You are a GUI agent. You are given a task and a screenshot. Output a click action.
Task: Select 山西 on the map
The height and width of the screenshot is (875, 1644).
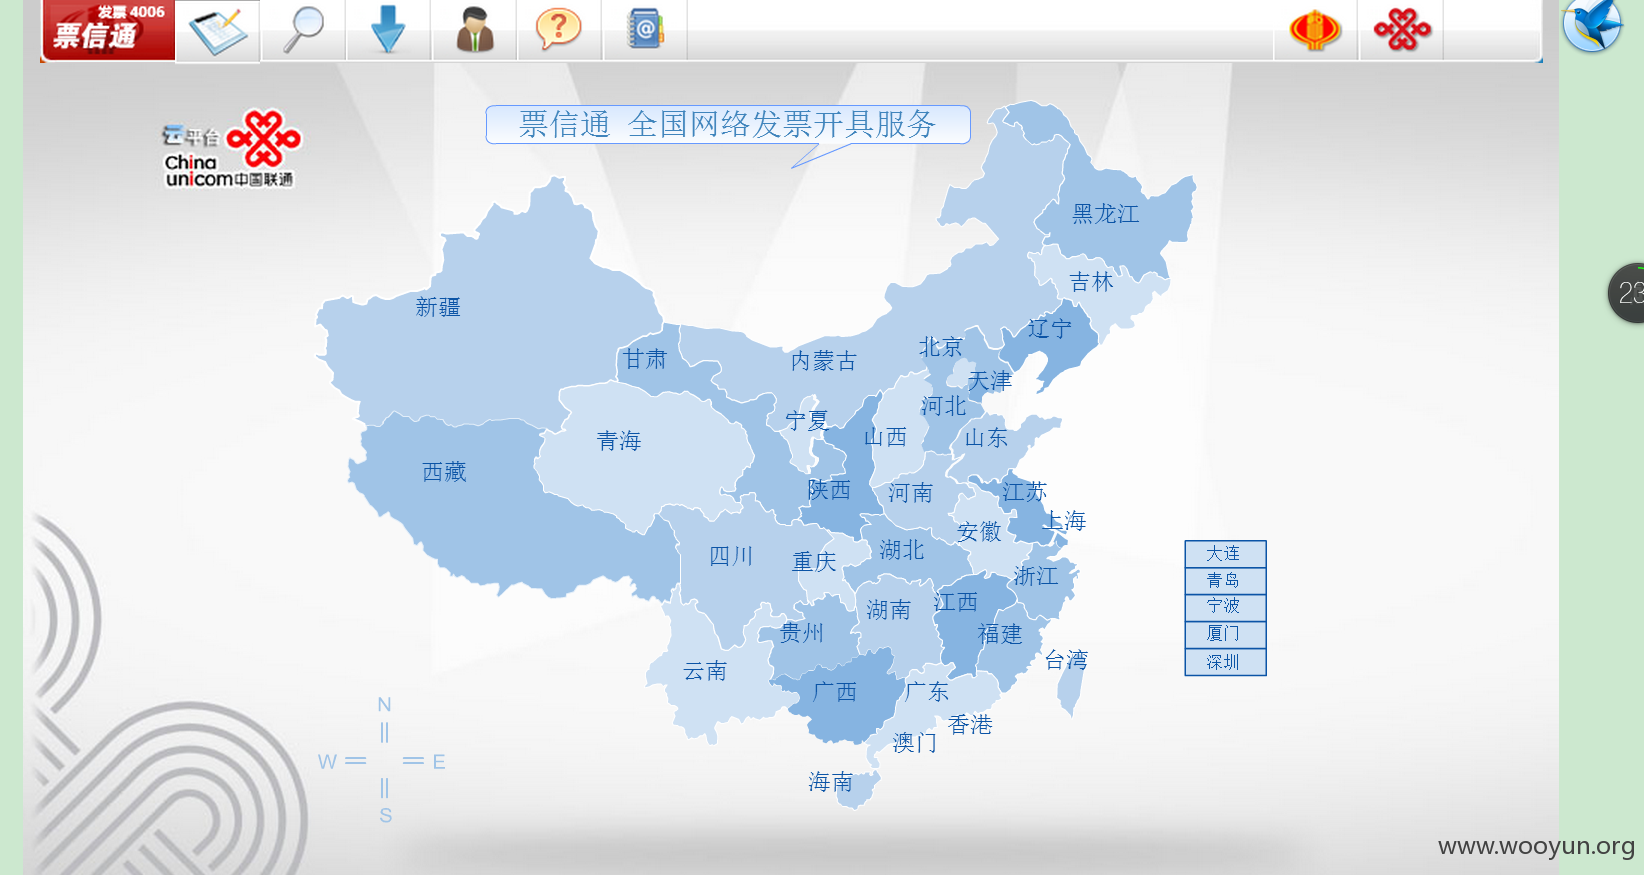coord(885,437)
